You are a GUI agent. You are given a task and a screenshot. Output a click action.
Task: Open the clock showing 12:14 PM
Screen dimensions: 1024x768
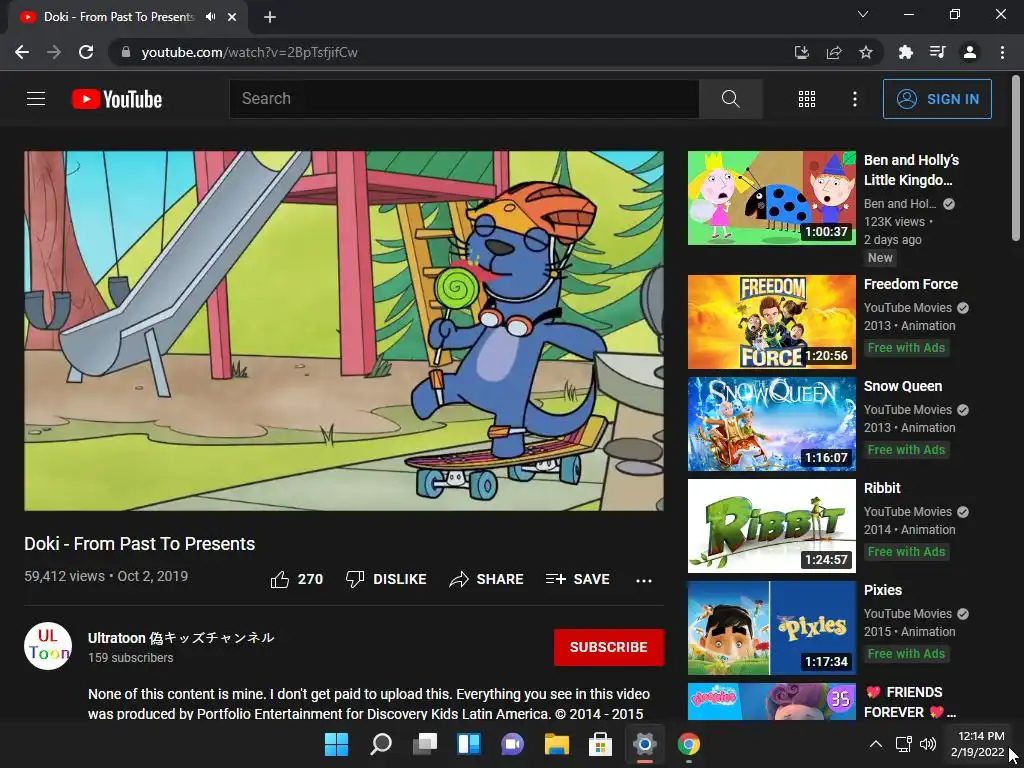[978, 744]
